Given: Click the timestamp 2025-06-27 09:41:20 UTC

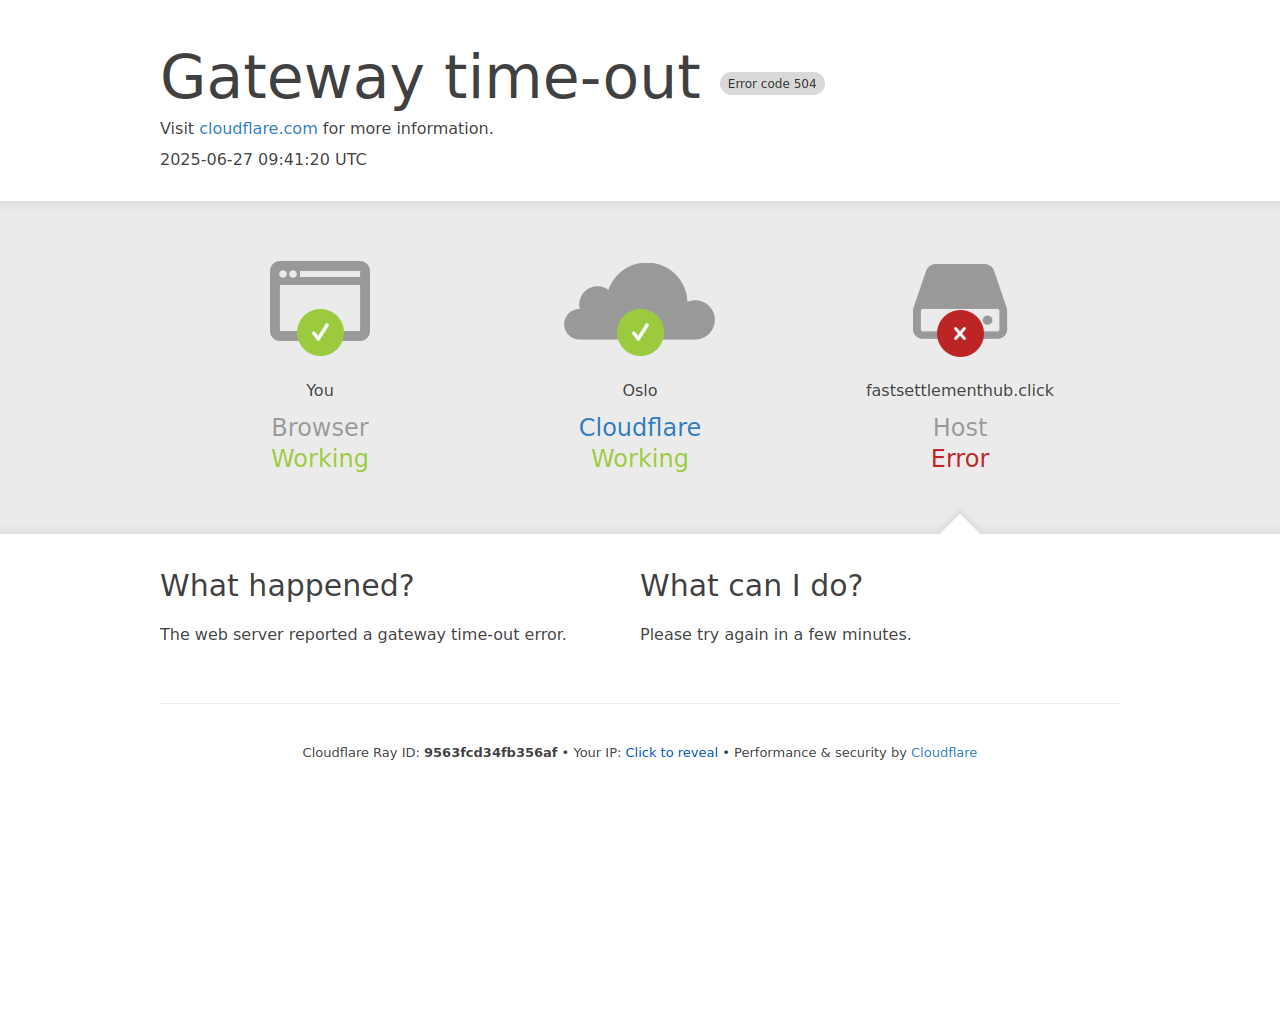Looking at the screenshot, I should (x=263, y=159).
